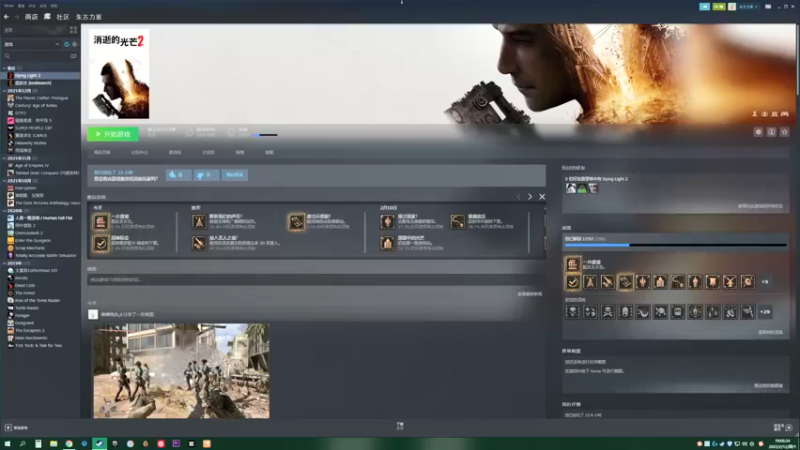Close the post-game summary panel

click(542, 196)
